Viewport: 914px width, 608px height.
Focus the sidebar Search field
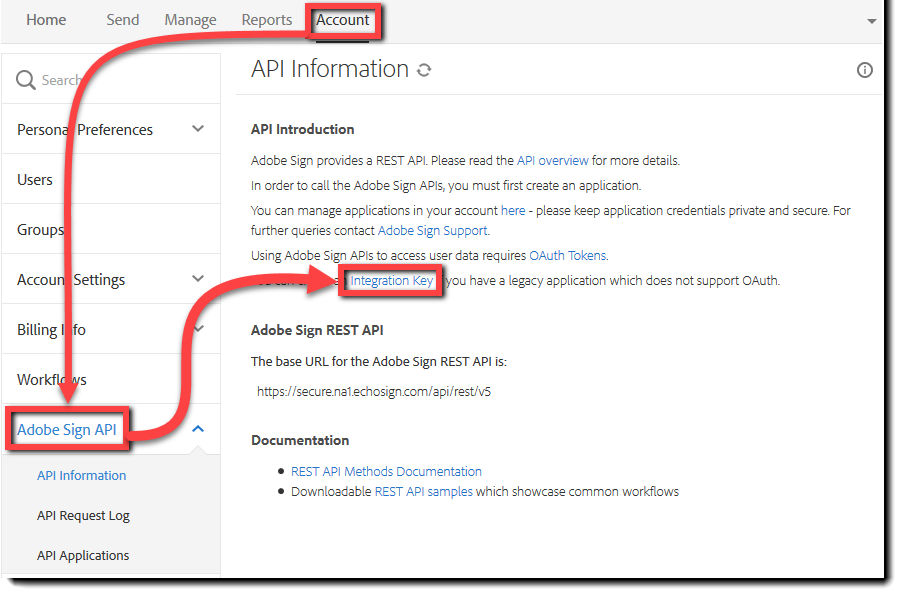(111, 79)
